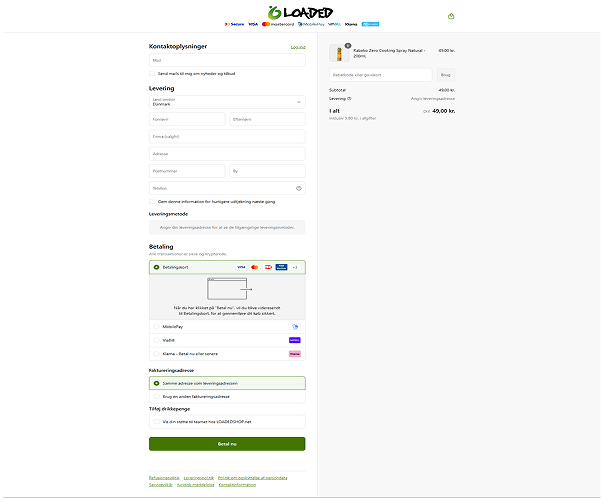Open the Refusionspolitik footer link
Screen dimensions: 604x498
click(x=163, y=478)
